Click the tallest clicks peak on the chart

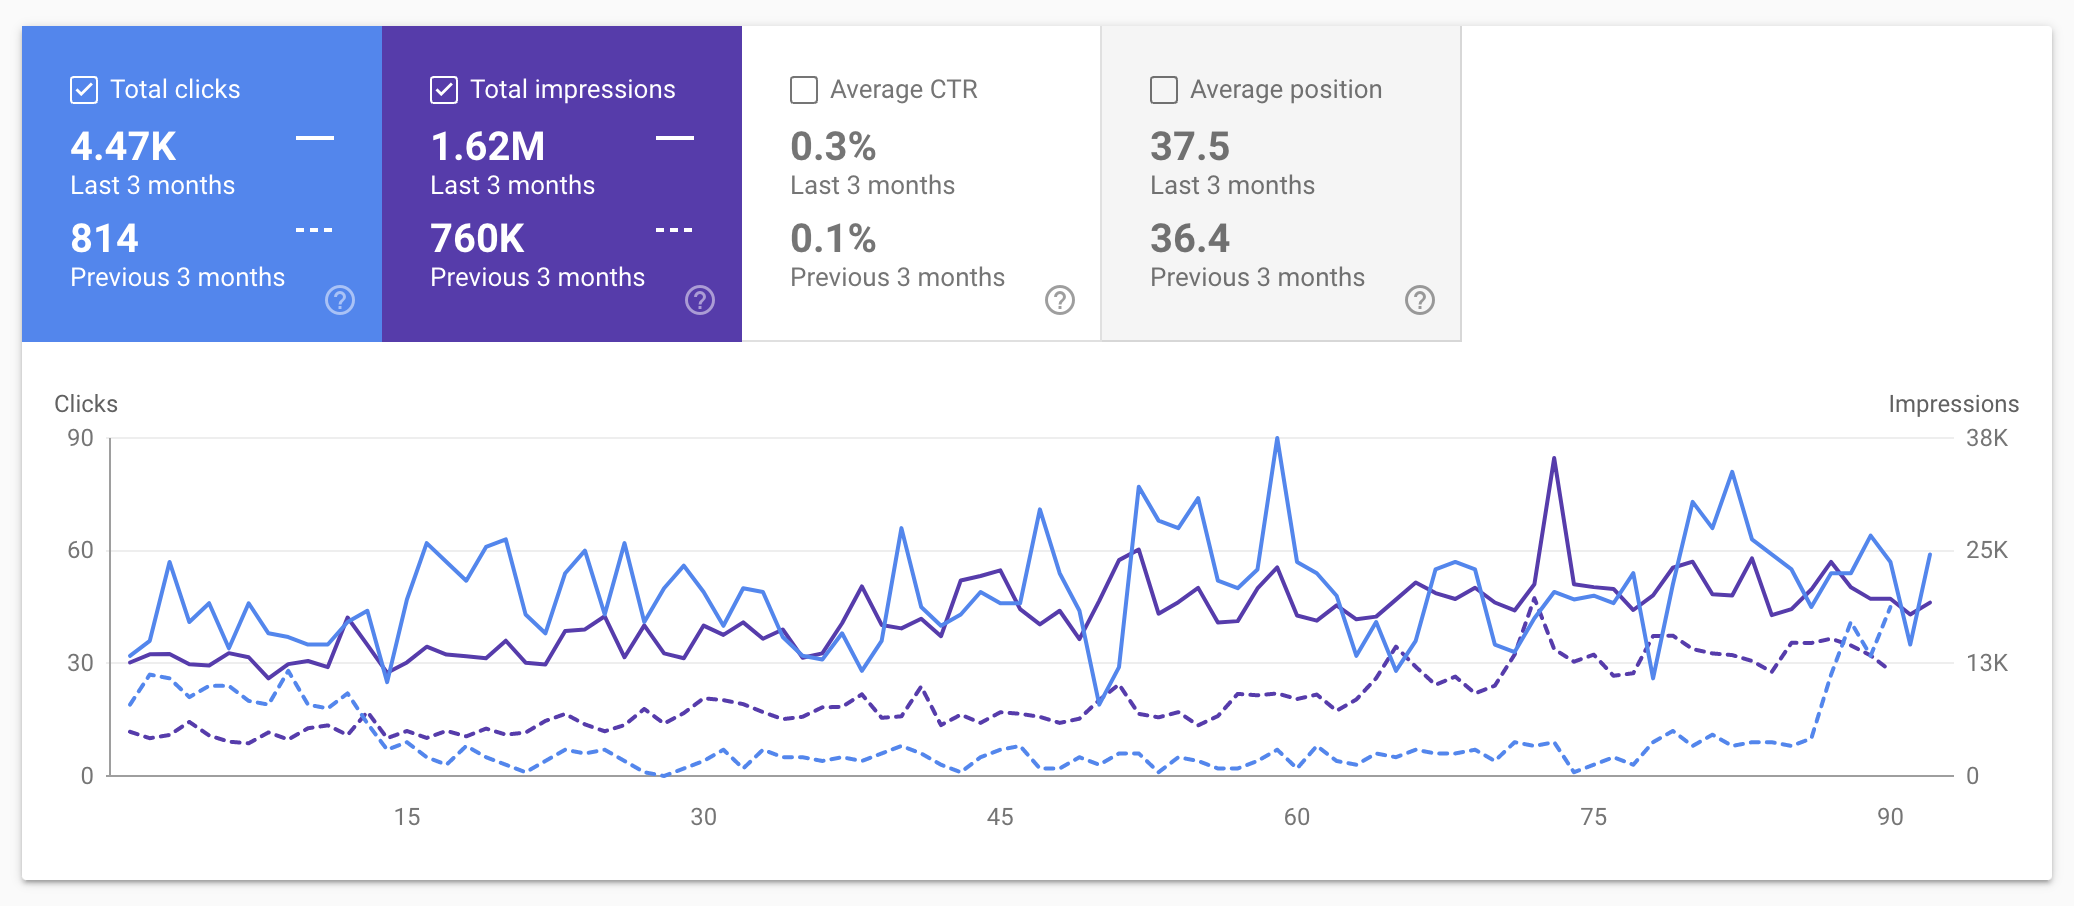tap(1277, 438)
